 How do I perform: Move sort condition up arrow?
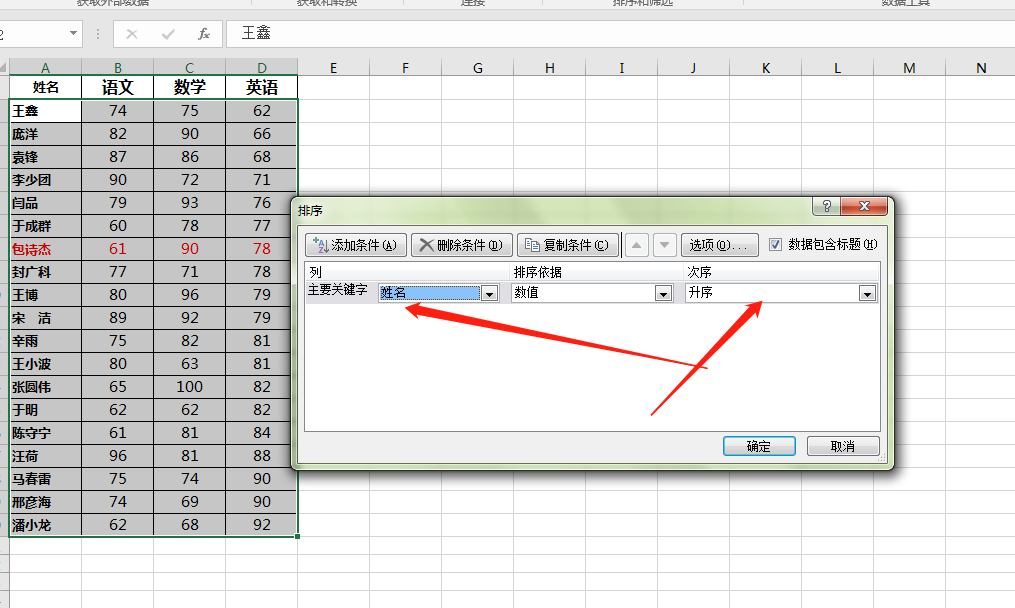pos(637,245)
